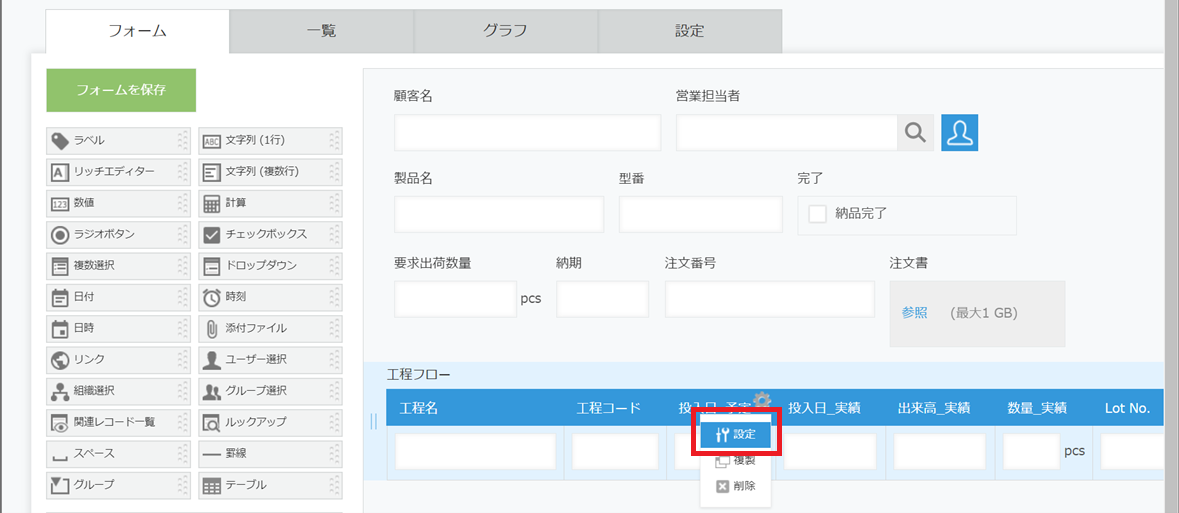This screenshot has width=1179, height=513.
Task: Select the 文字列 (1行) field icon
Action: (x=212, y=141)
